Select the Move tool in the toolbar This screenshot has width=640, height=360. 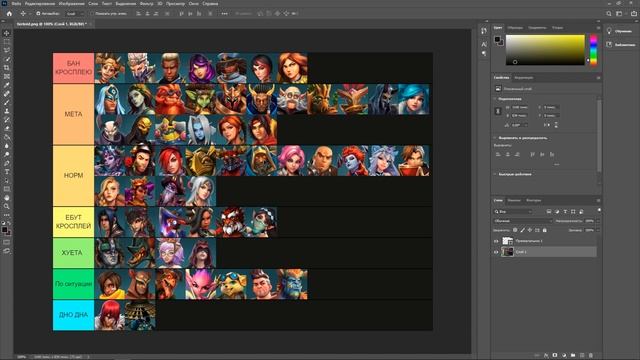click(7, 33)
